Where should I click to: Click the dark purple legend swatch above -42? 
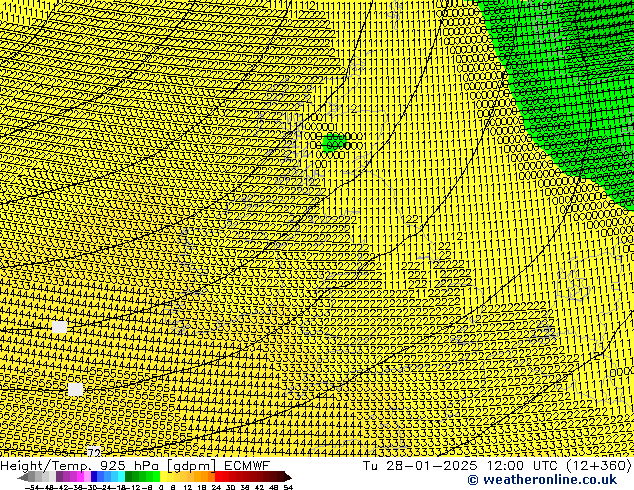59,477
